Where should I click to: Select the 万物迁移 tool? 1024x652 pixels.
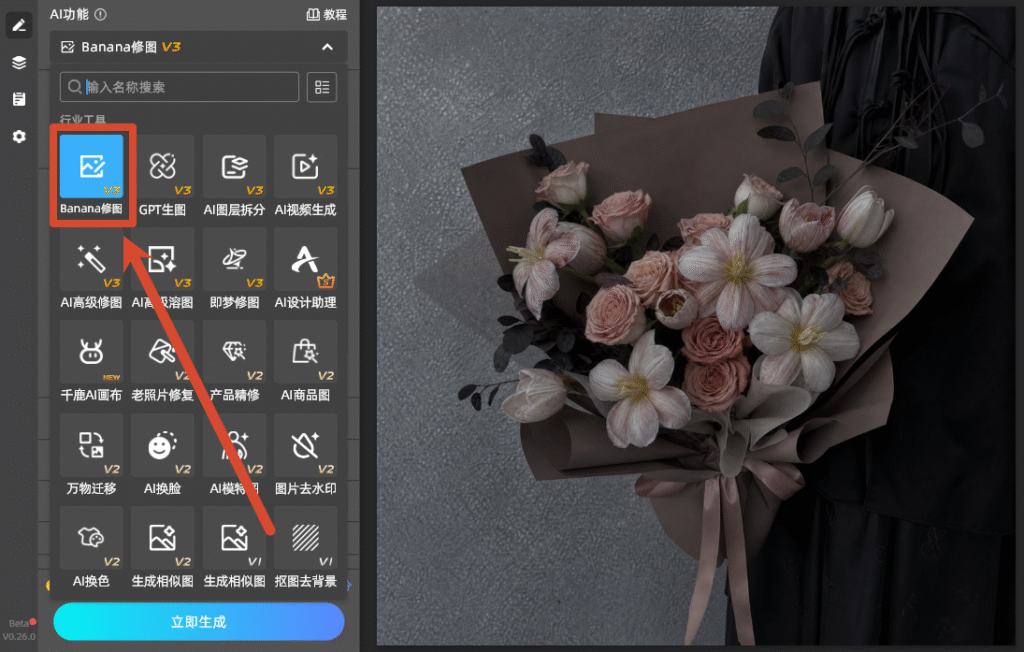pyautogui.click(x=91, y=446)
